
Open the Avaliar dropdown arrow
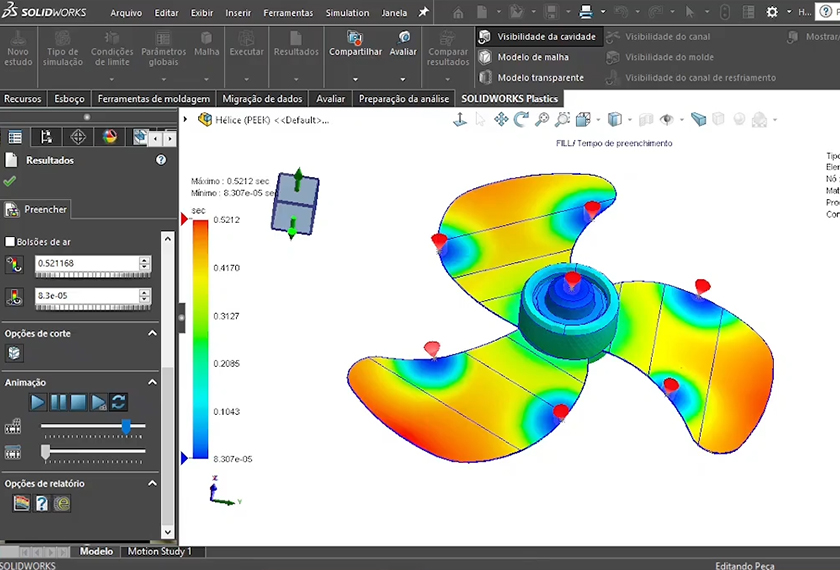[403, 79]
